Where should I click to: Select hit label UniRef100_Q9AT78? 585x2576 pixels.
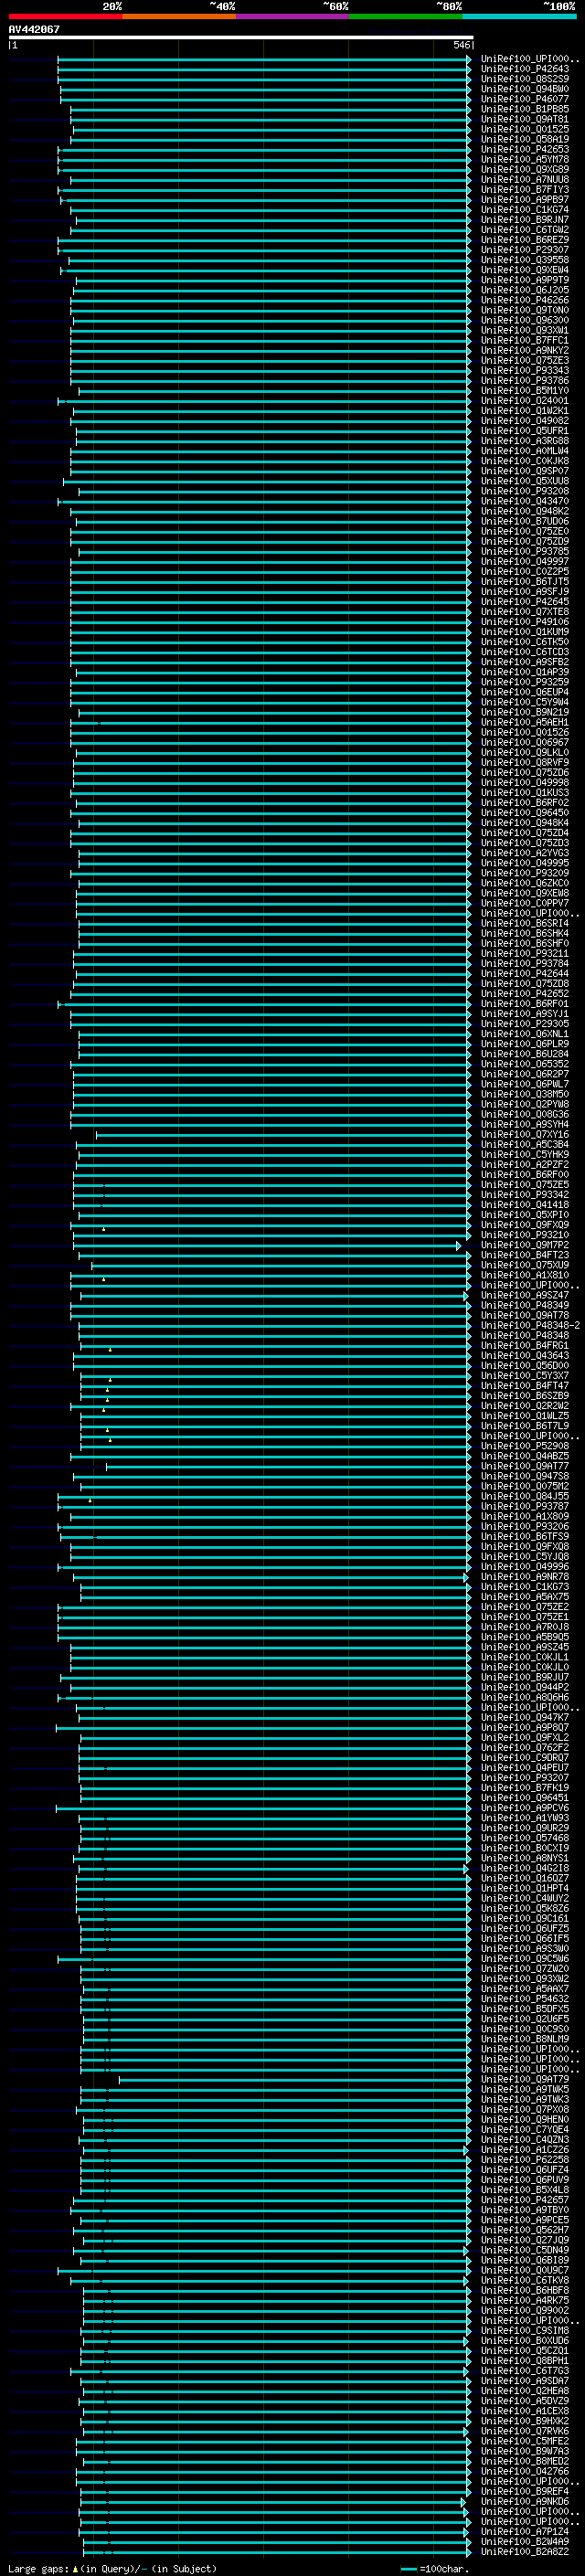(x=525, y=1315)
